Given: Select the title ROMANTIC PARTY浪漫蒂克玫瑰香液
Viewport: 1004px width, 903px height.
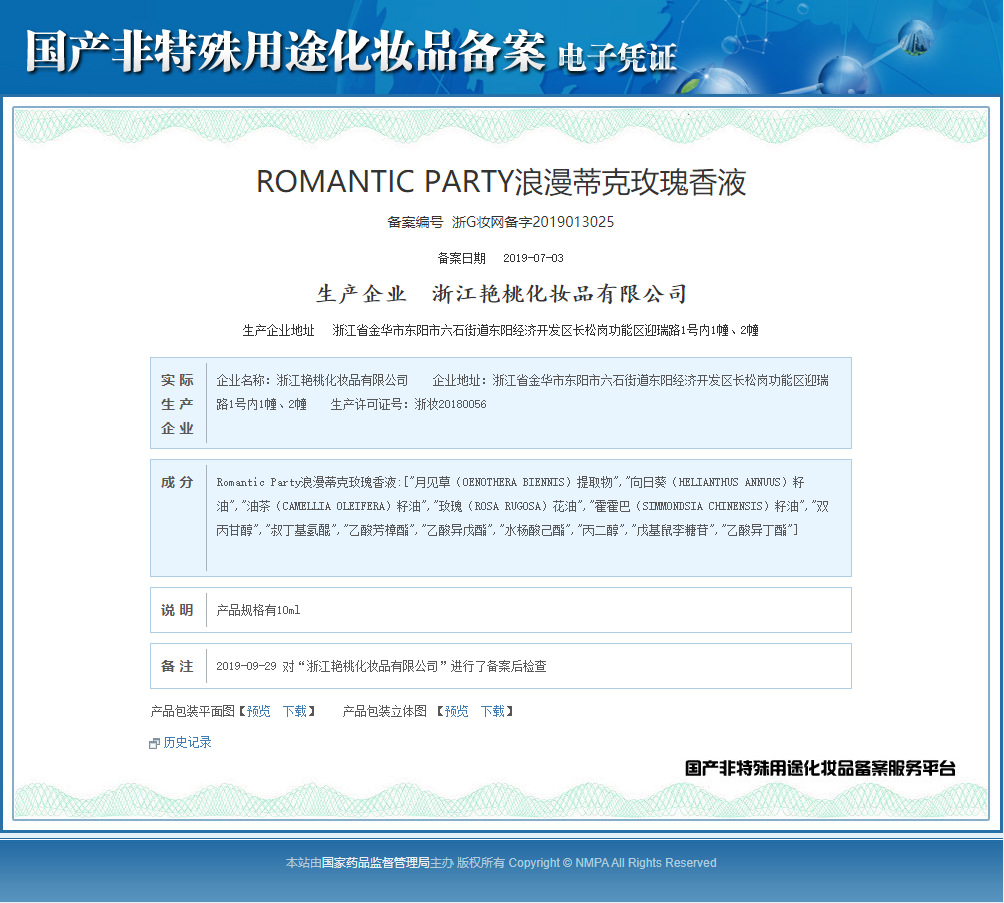Looking at the screenshot, I should (x=501, y=182).
